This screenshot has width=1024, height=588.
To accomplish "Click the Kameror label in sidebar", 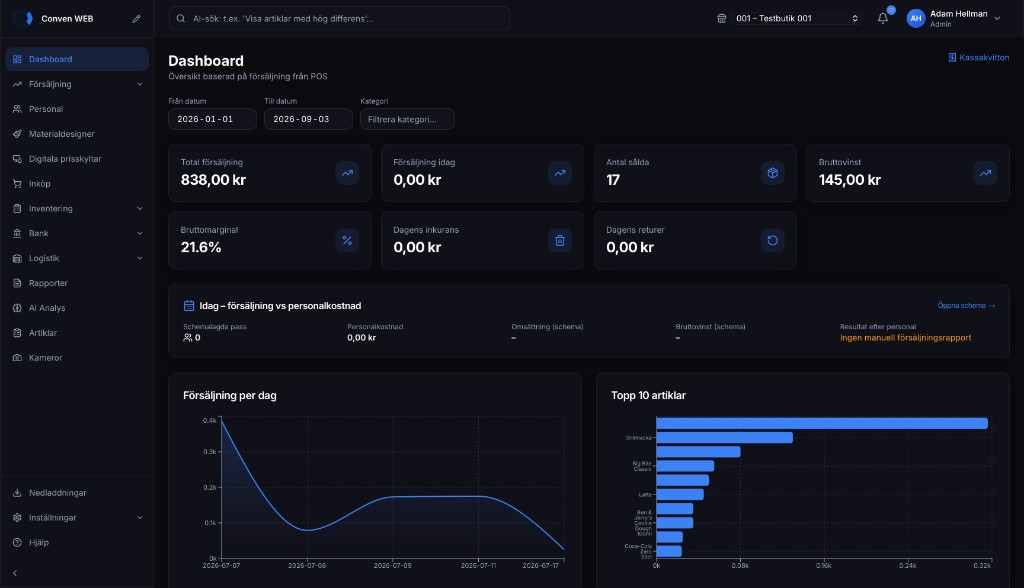I will (45, 357).
